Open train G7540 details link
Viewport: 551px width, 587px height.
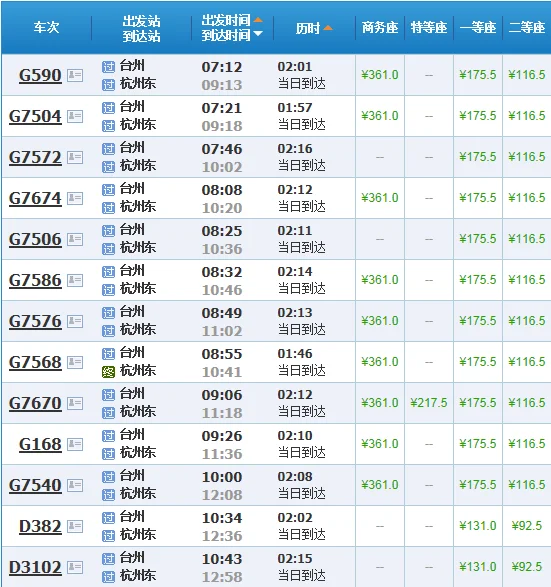35,485
